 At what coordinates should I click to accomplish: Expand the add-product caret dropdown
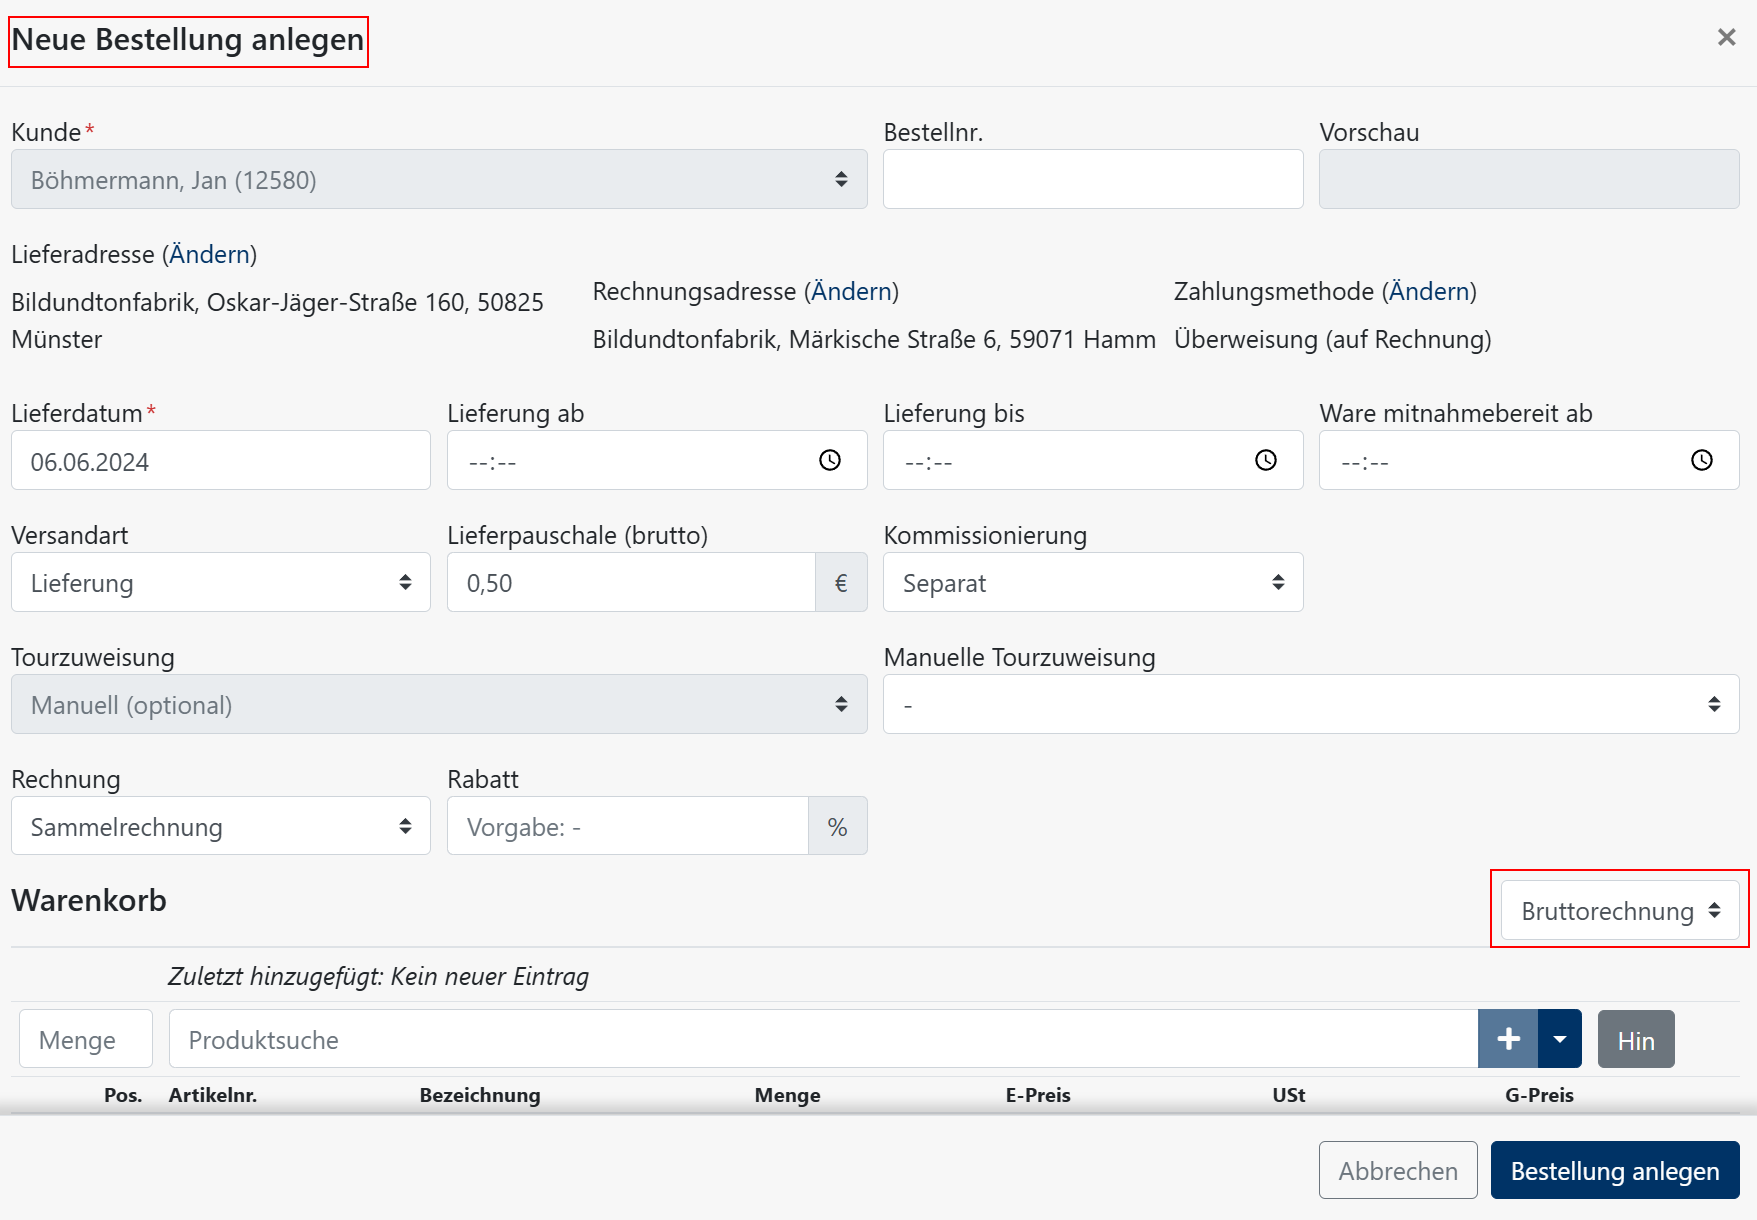[1560, 1039]
